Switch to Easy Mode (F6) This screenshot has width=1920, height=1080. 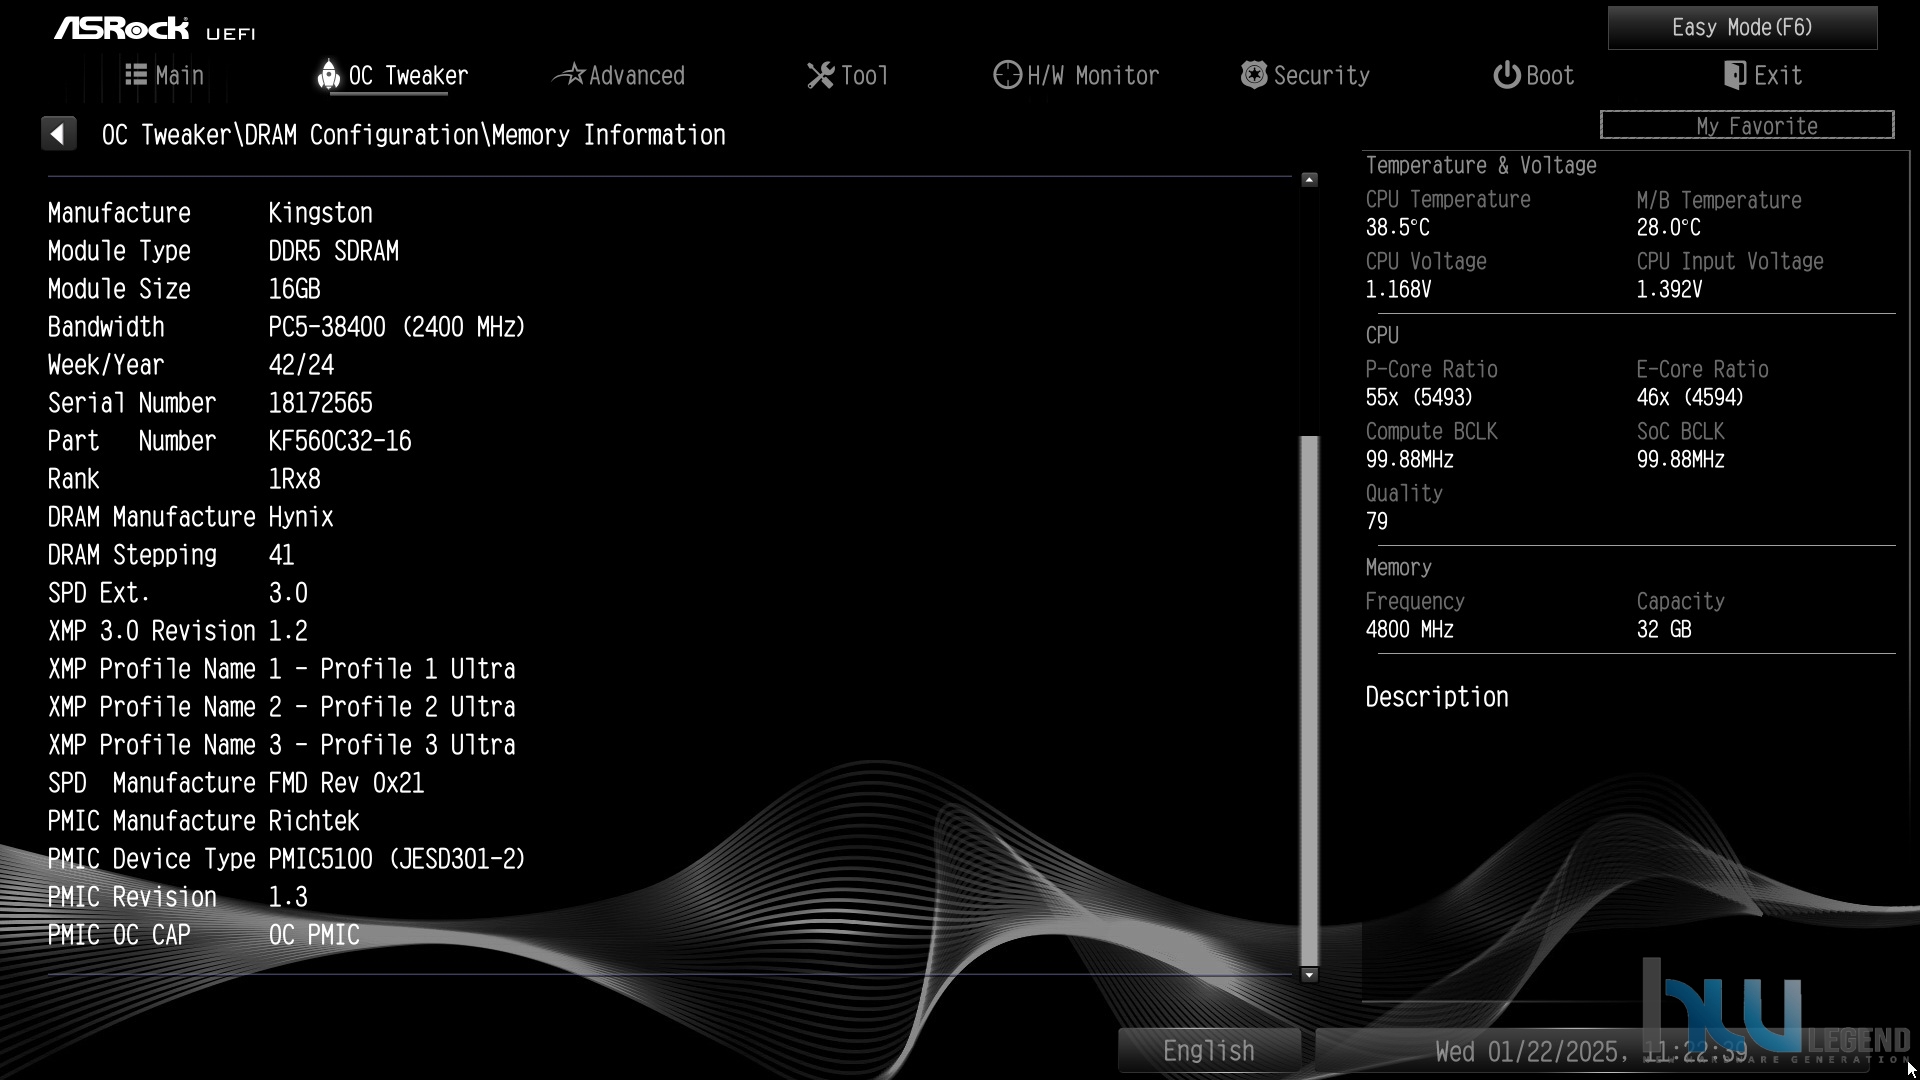point(1742,28)
